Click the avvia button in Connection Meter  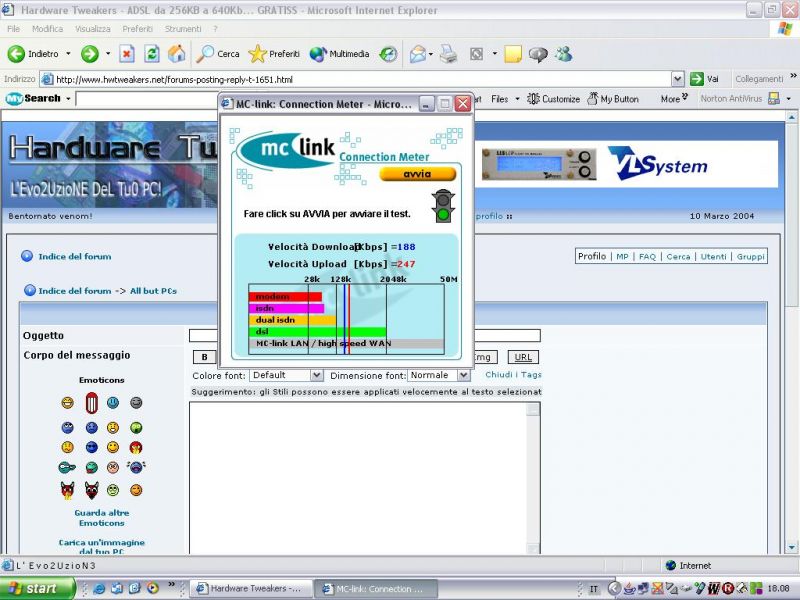click(417, 174)
